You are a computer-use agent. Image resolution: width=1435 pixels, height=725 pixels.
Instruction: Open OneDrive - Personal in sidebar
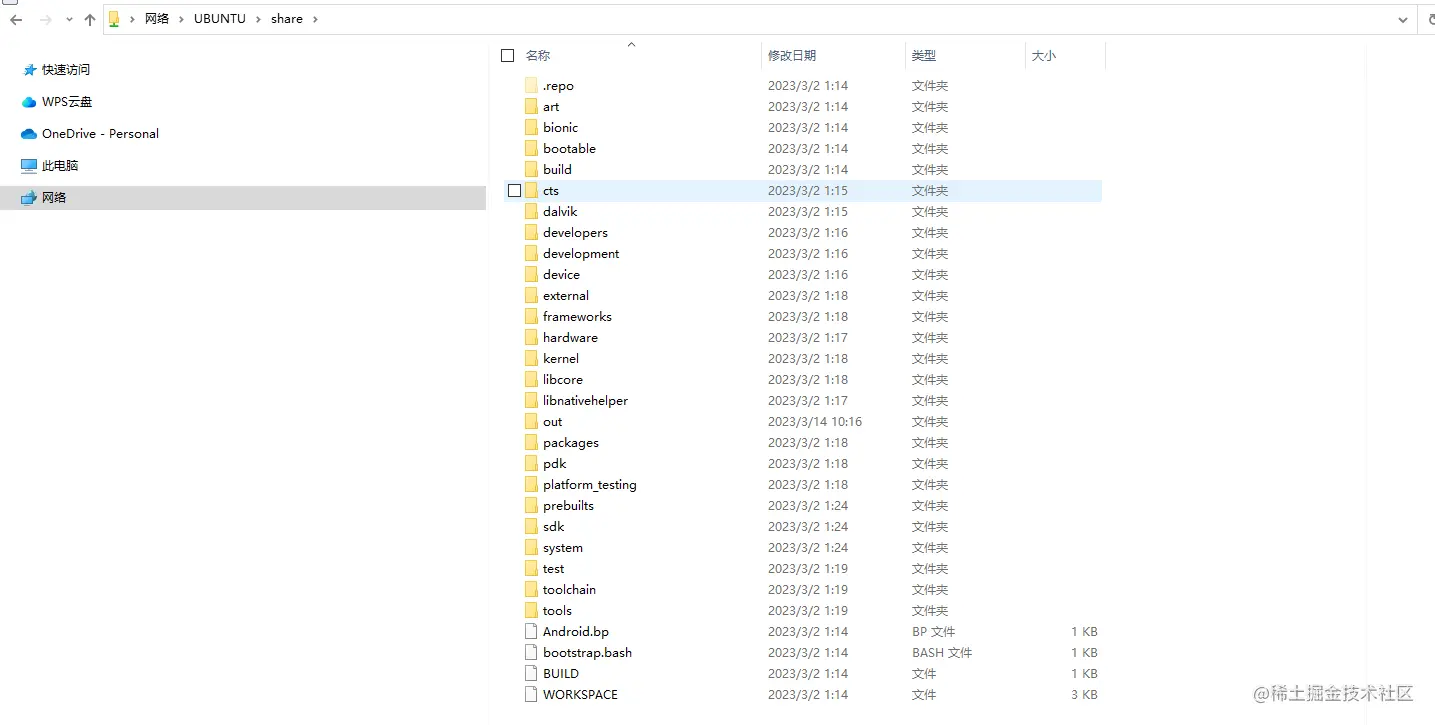click(x=100, y=134)
